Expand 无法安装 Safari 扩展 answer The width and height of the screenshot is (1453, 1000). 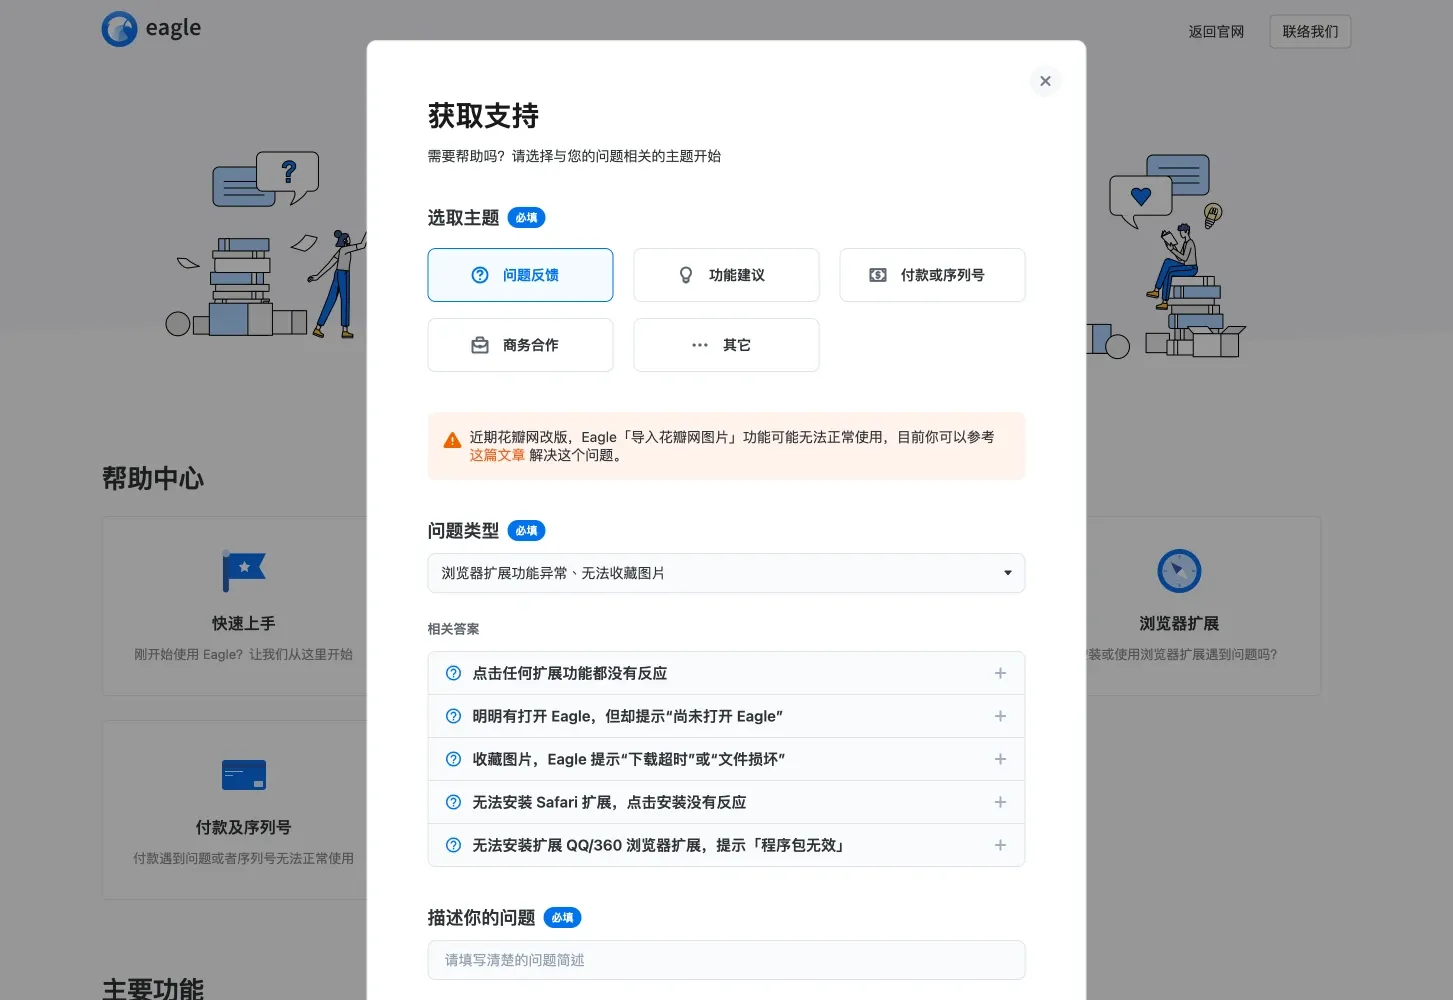coord(726,802)
